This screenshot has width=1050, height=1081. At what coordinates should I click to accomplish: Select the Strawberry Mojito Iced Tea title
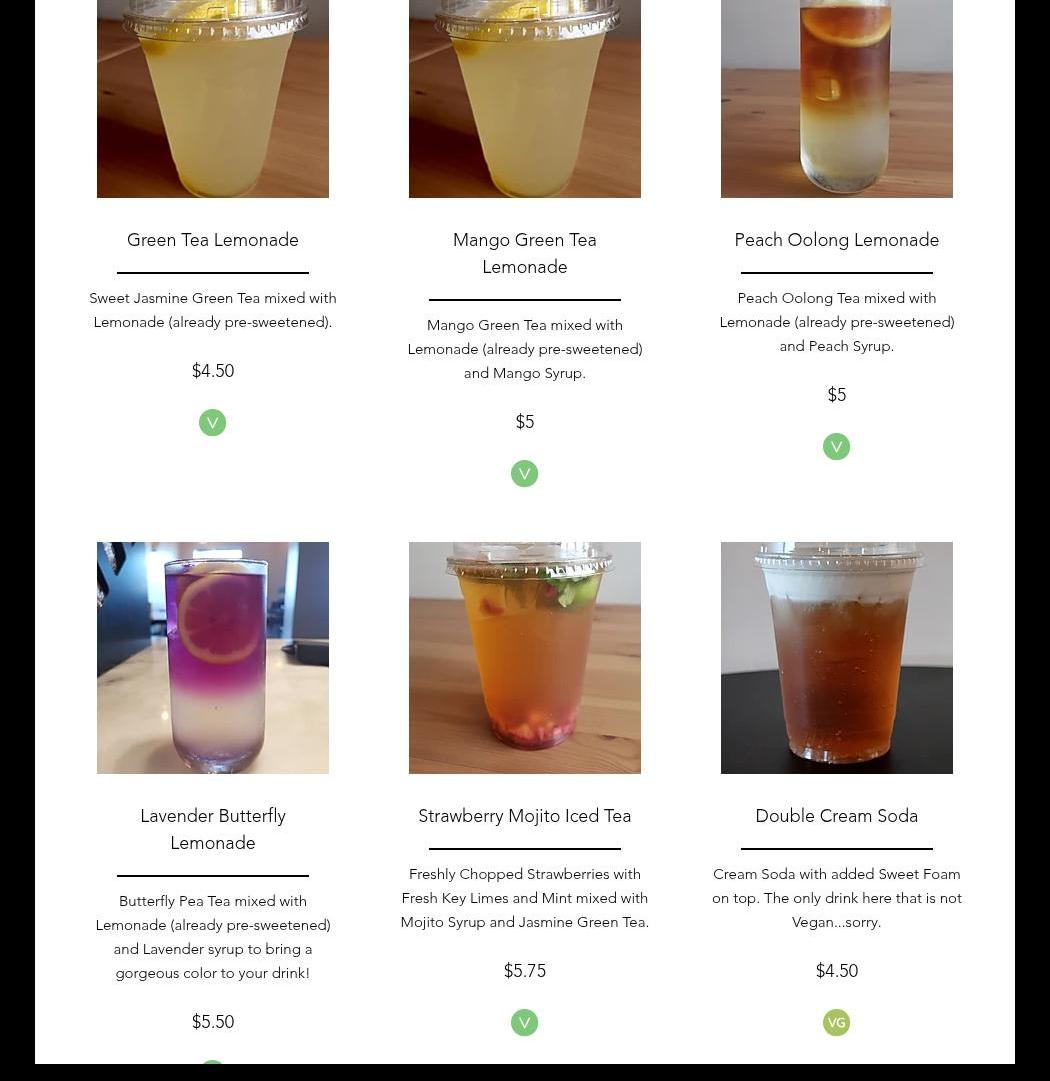point(525,816)
